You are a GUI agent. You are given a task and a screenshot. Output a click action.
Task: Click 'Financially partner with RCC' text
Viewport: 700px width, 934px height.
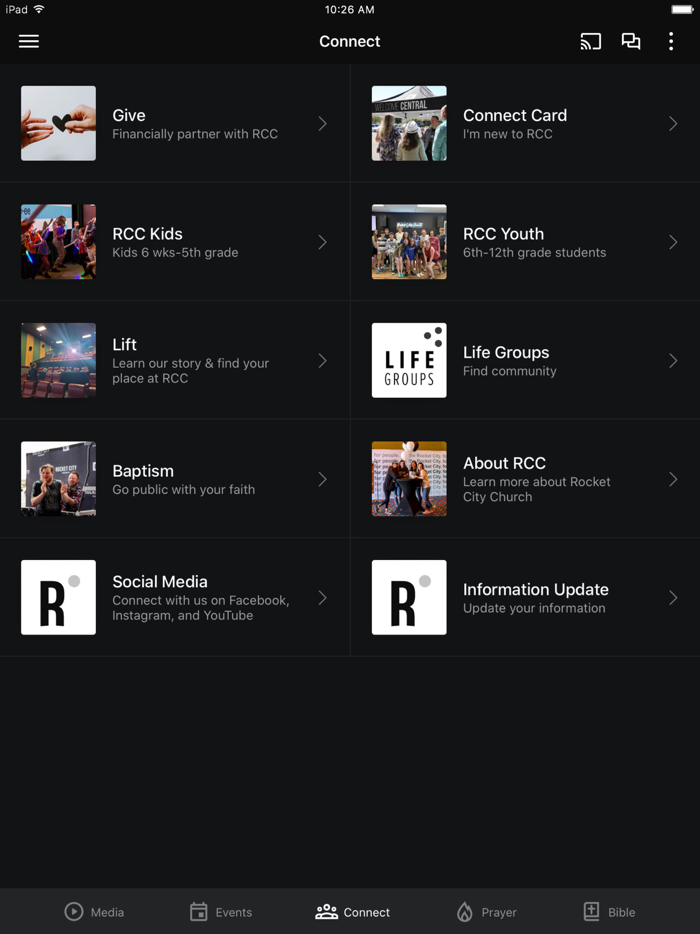tap(195, 134)
